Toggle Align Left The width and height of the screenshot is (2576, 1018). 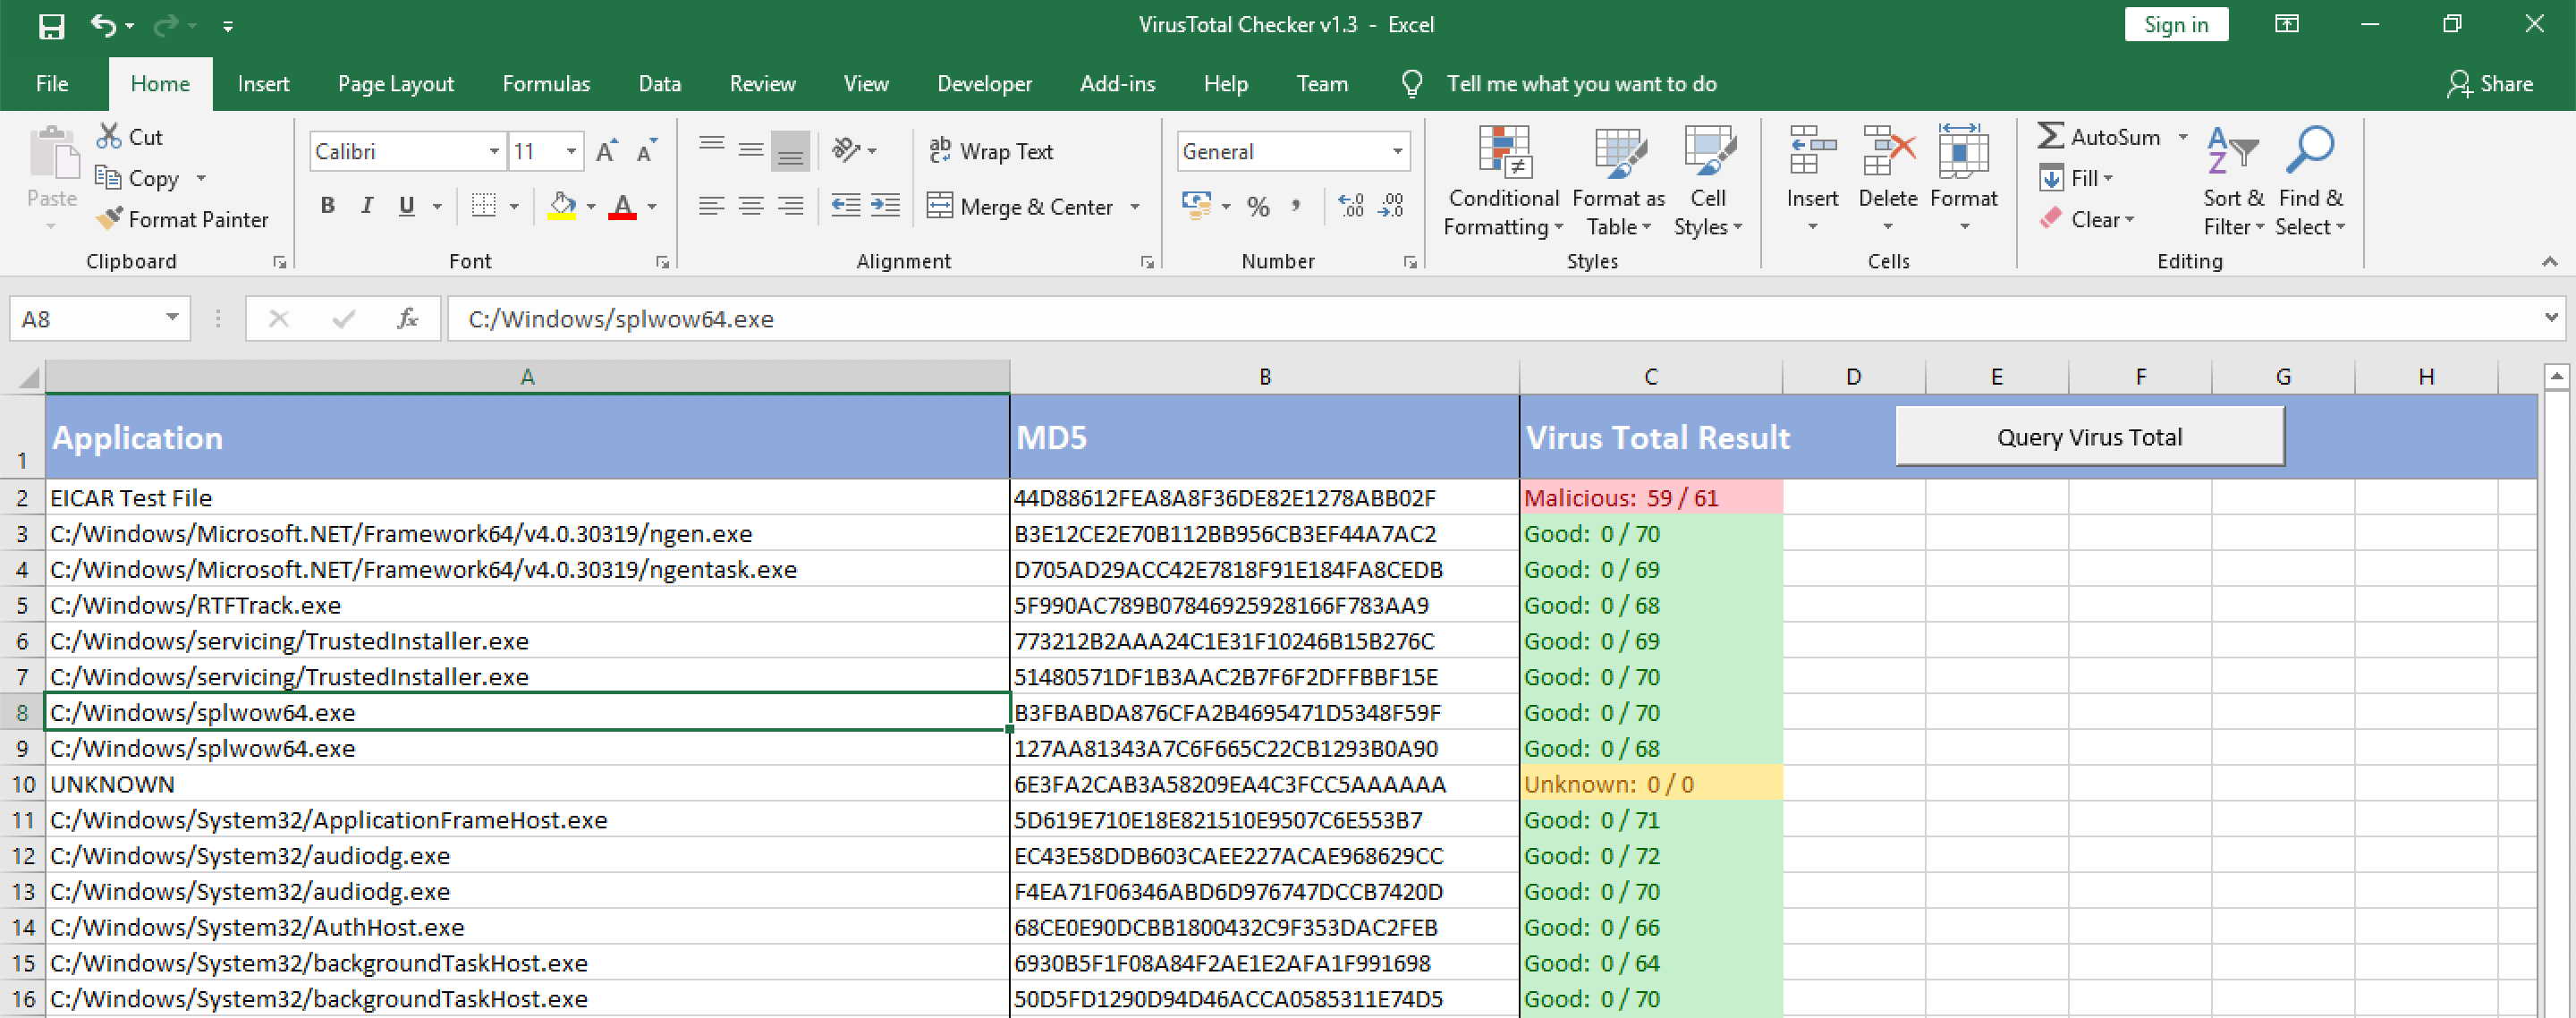[711, 206]
